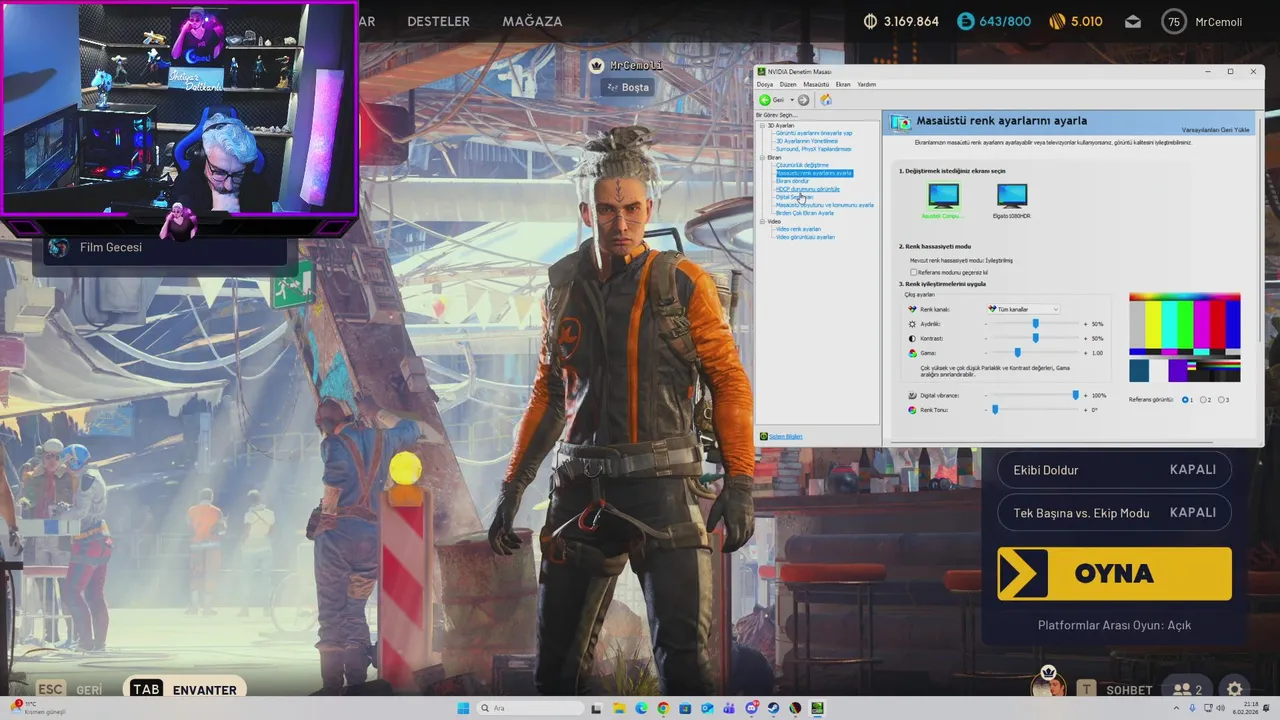Image resolution: width=1280 pixels, height=720 pixels.
Task: Adjust the Aydınlık brightness slider
Action: pyautogui.click(x=1035, y=324)
